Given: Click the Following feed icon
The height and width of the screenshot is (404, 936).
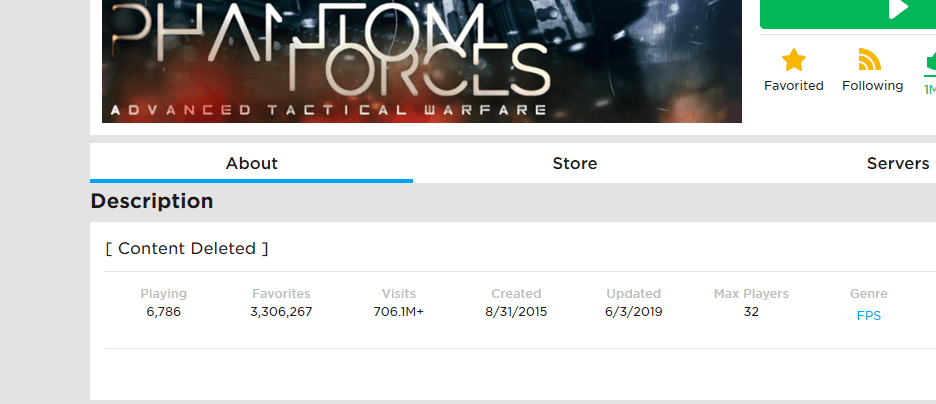Looking at the screenshot, I should tap(872, 60).
